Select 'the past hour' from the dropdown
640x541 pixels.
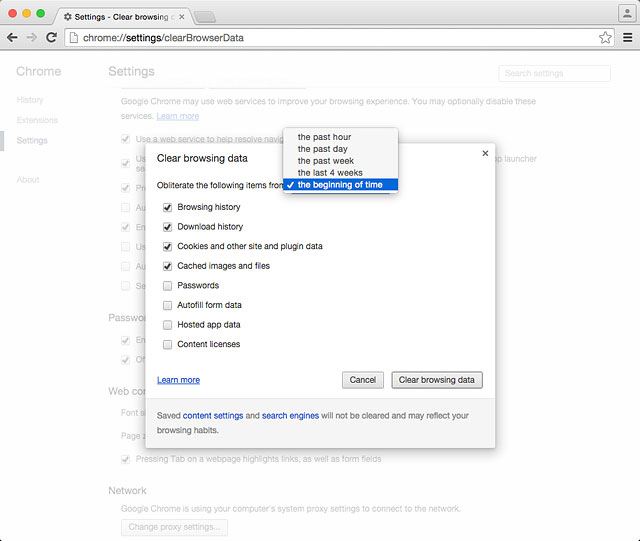click(340, 137)
